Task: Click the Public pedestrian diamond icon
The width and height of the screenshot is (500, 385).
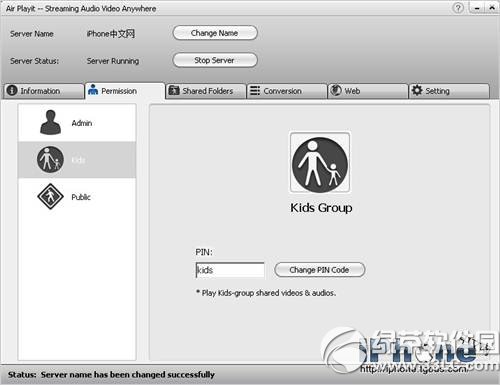Action: coord(50,196)
